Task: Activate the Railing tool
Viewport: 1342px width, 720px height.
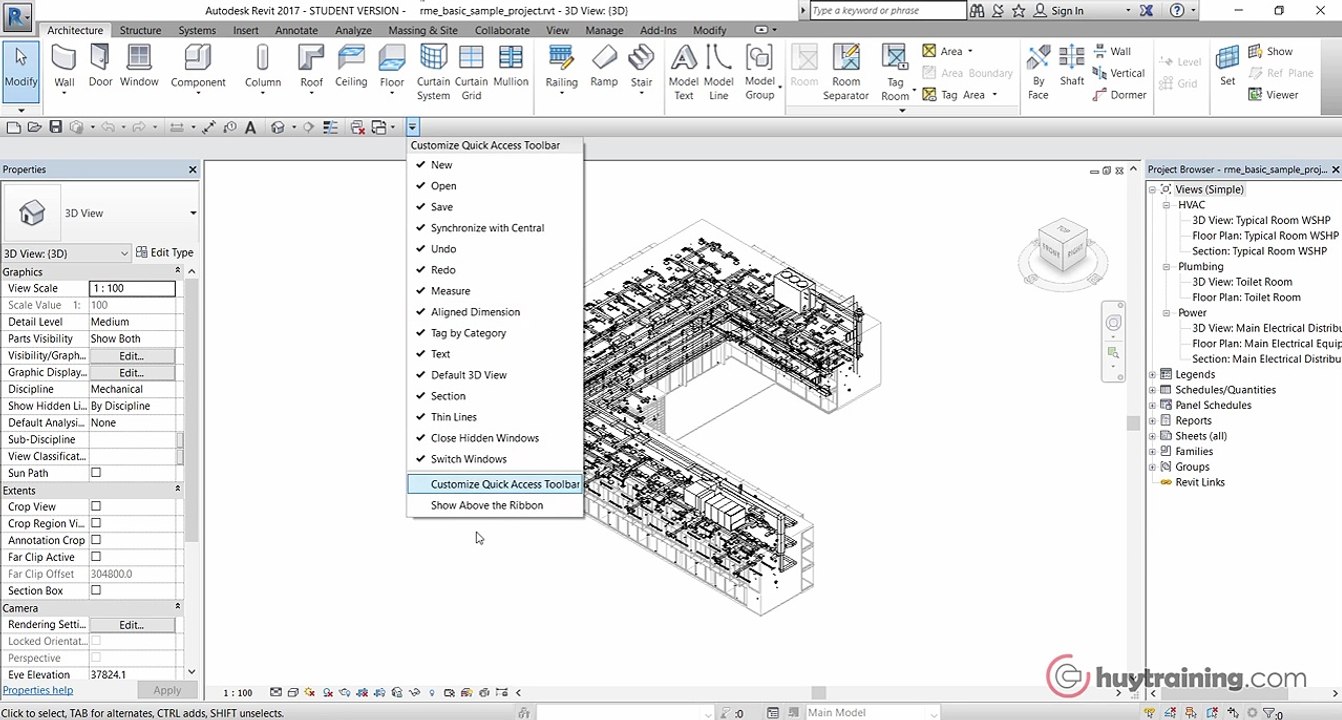Action: pos(561,68)
